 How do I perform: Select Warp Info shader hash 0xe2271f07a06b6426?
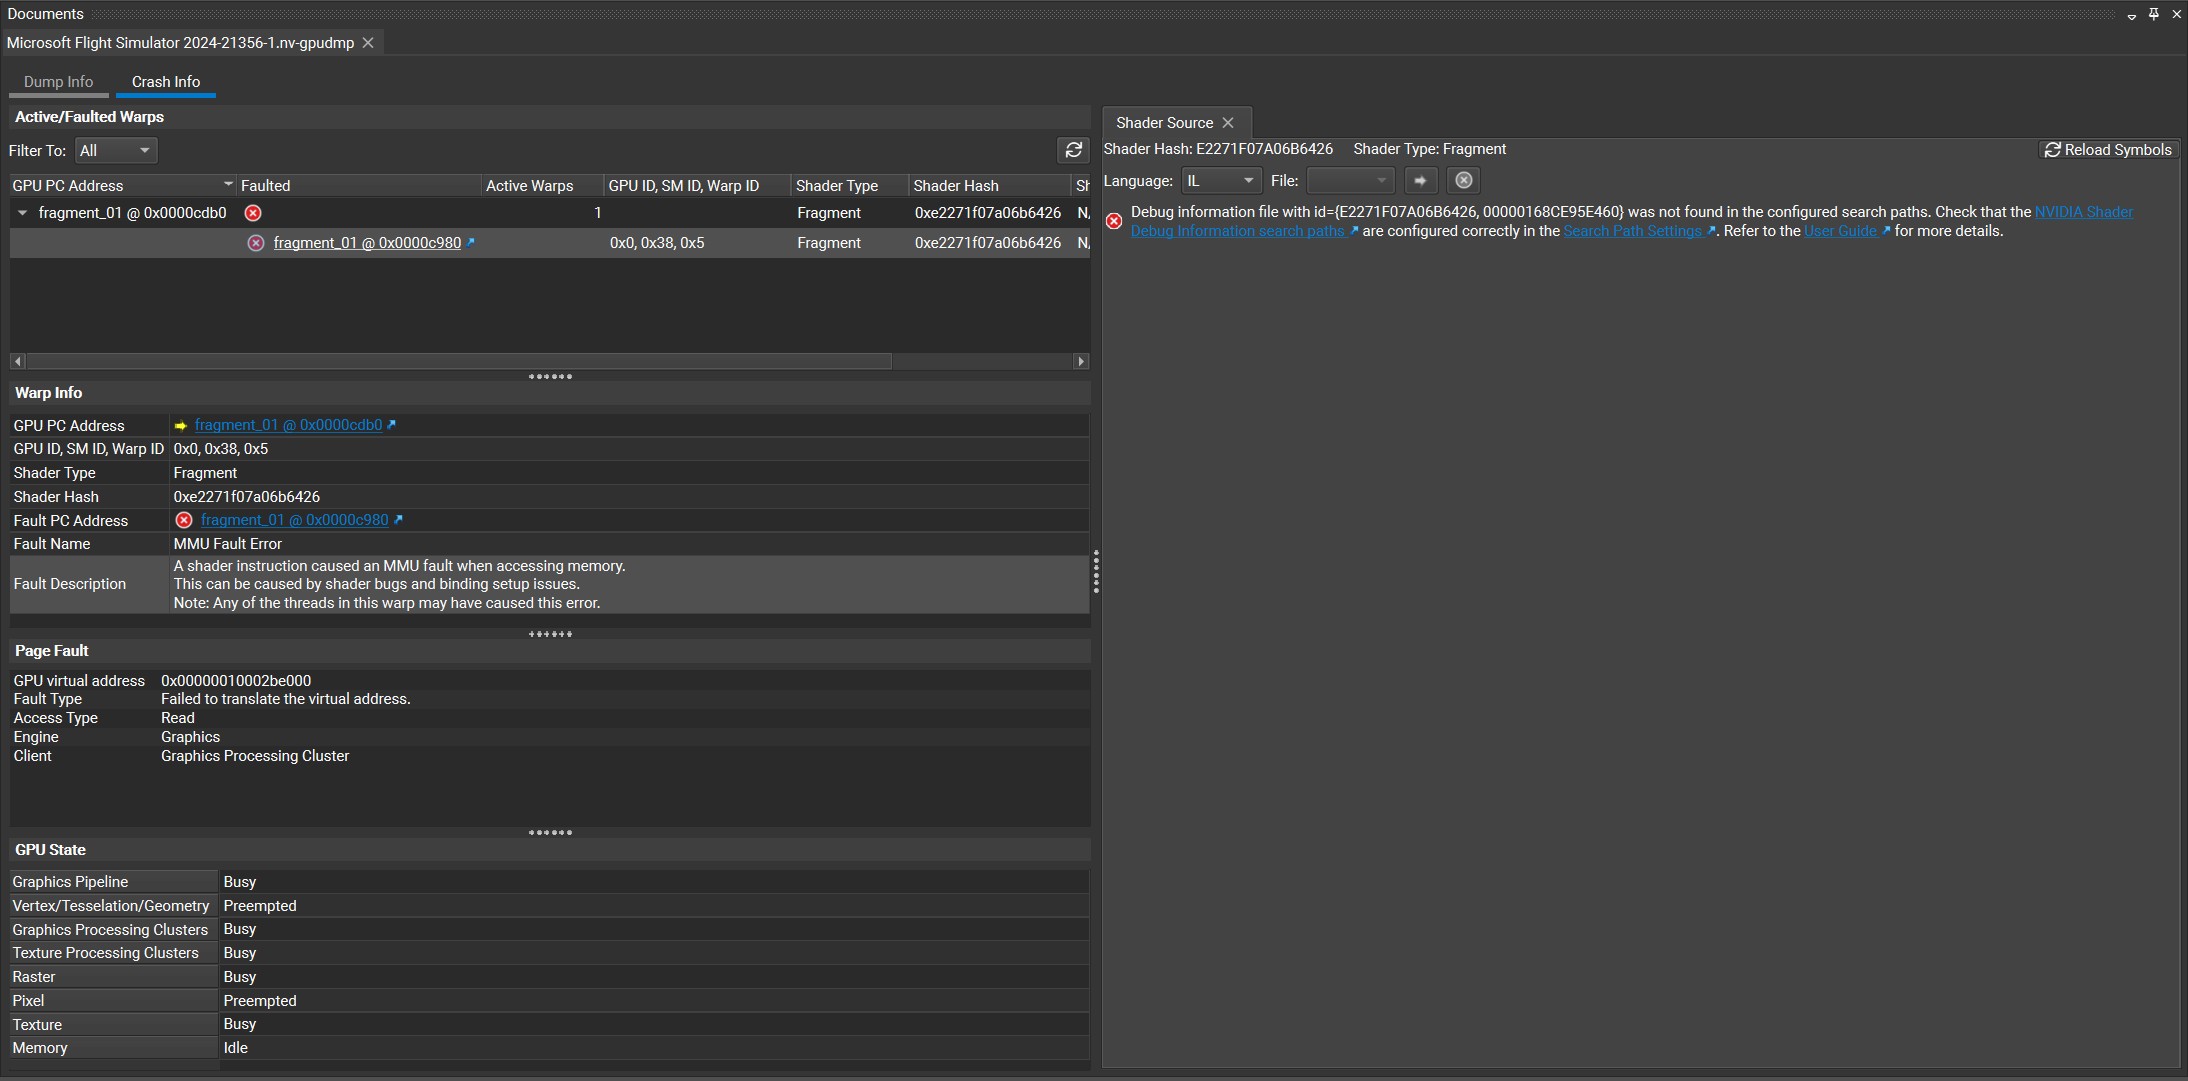pos(247,497)
